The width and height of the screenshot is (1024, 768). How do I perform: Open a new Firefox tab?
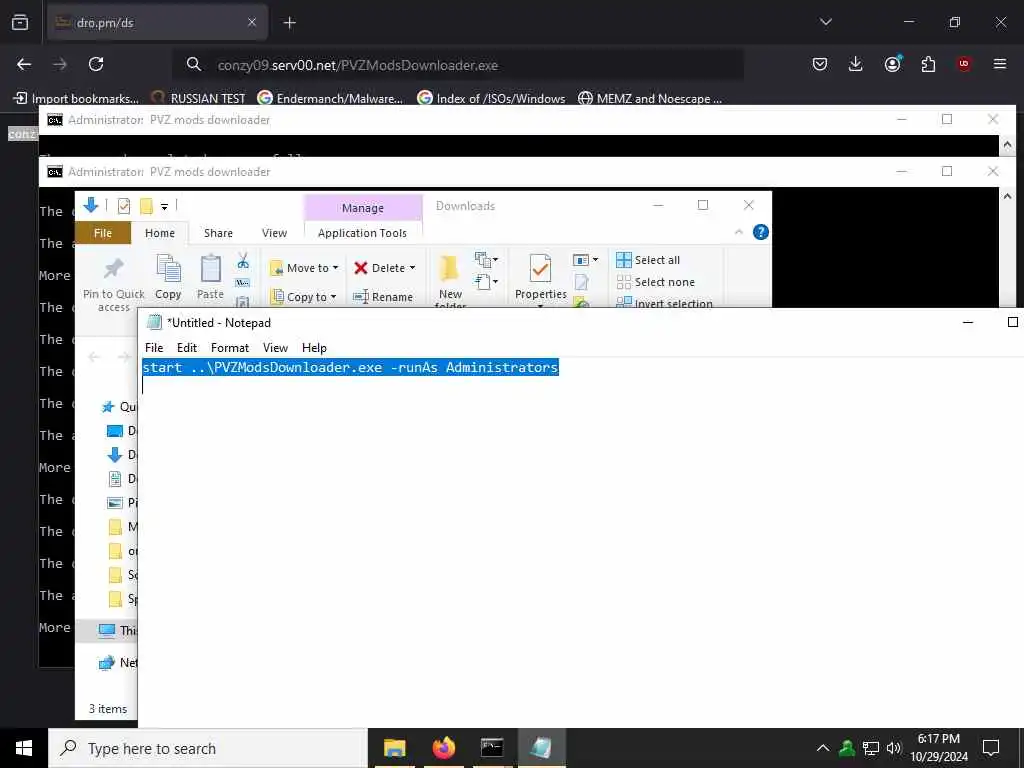pos(290,23)
